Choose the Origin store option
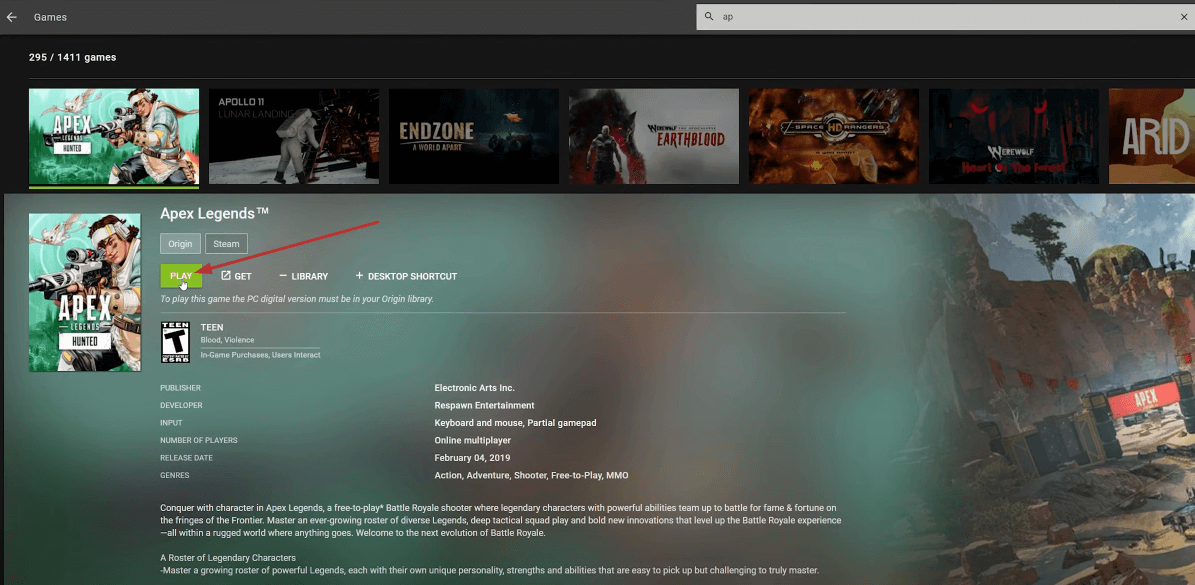Image resolution: width=1195 pixels, height=585 pixels. click(x=181, y=244)
